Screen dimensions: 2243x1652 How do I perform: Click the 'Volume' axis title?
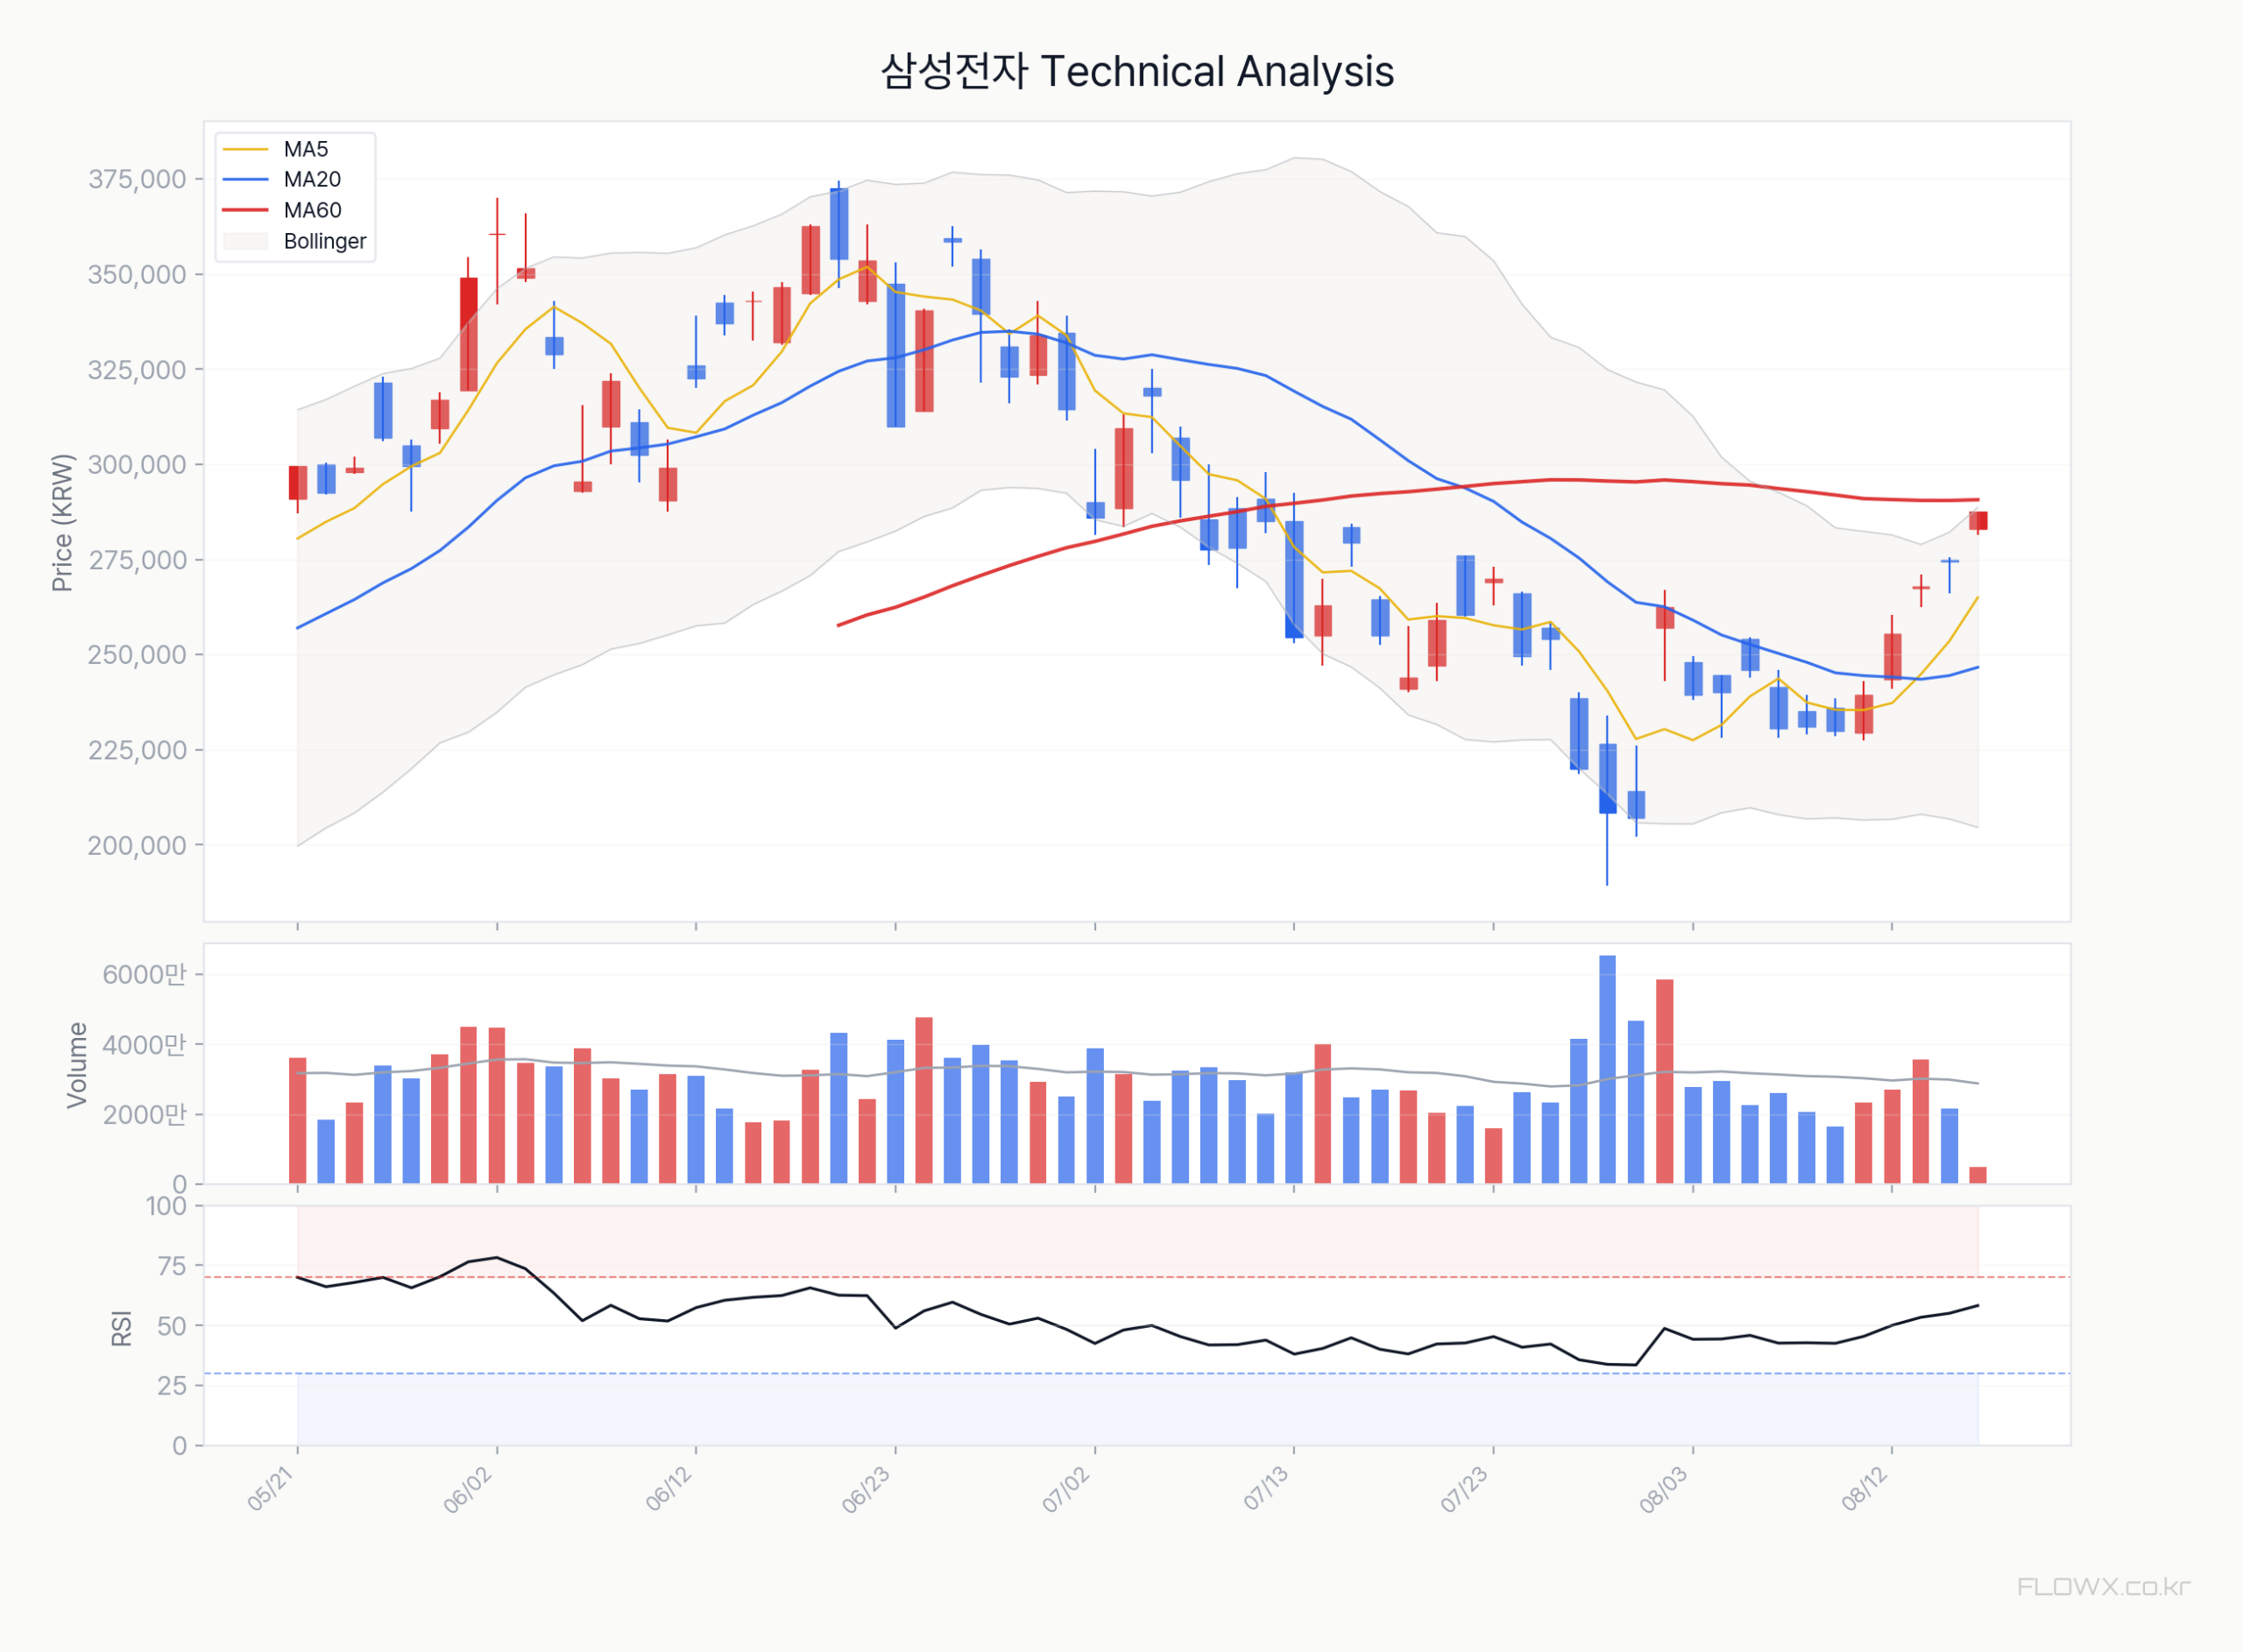coord(76,1065)
